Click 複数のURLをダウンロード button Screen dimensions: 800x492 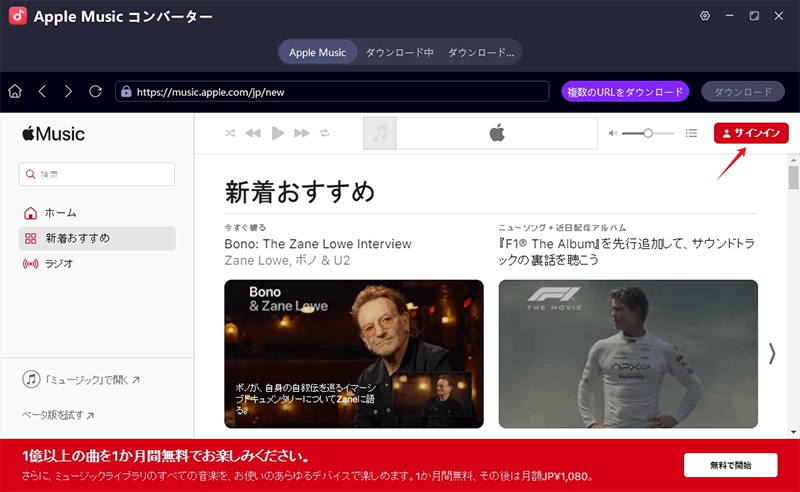[x=625, y=92]
